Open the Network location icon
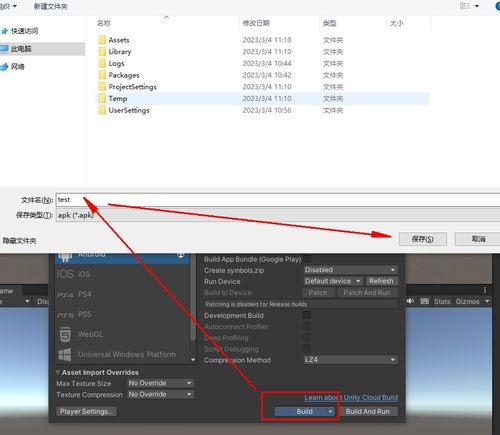 coord(4,67)
